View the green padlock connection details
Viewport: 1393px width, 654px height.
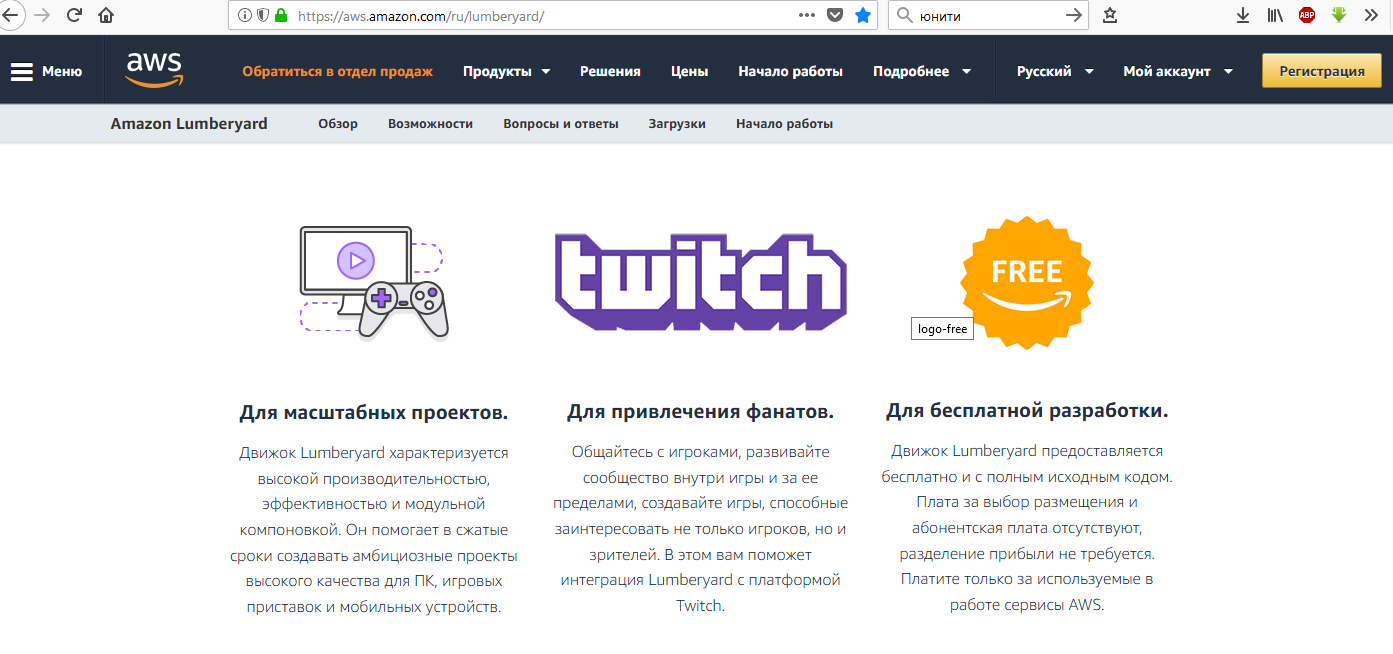(281, 16)
